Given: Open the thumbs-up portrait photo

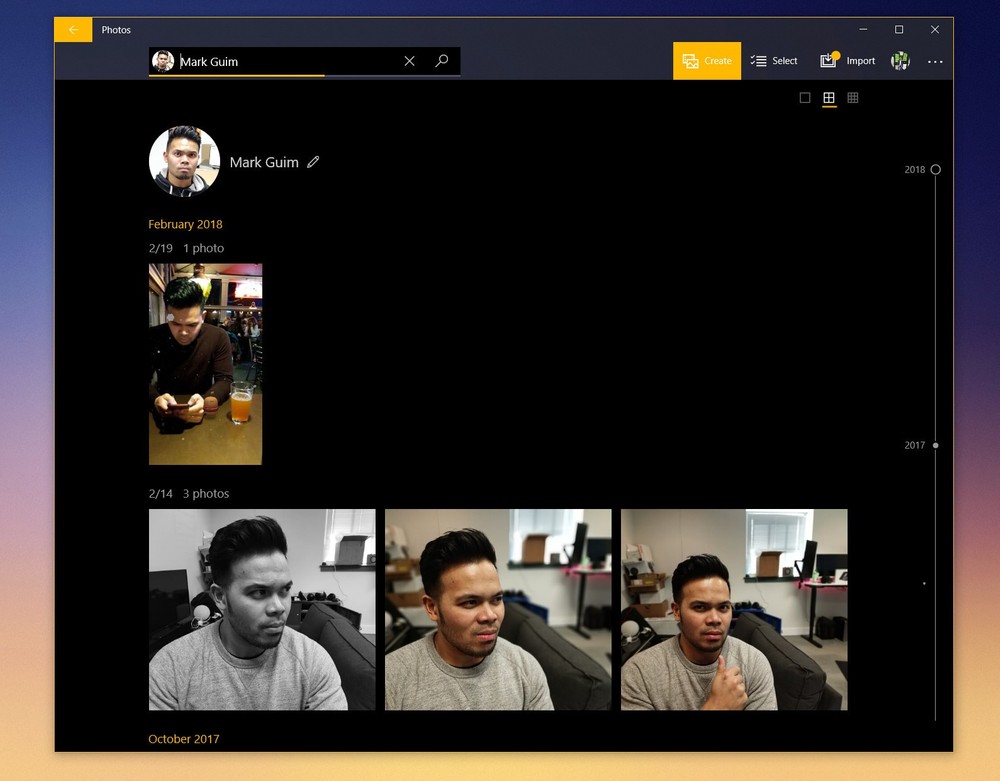Looking at the screenshot, I should (x=734, y=610).
